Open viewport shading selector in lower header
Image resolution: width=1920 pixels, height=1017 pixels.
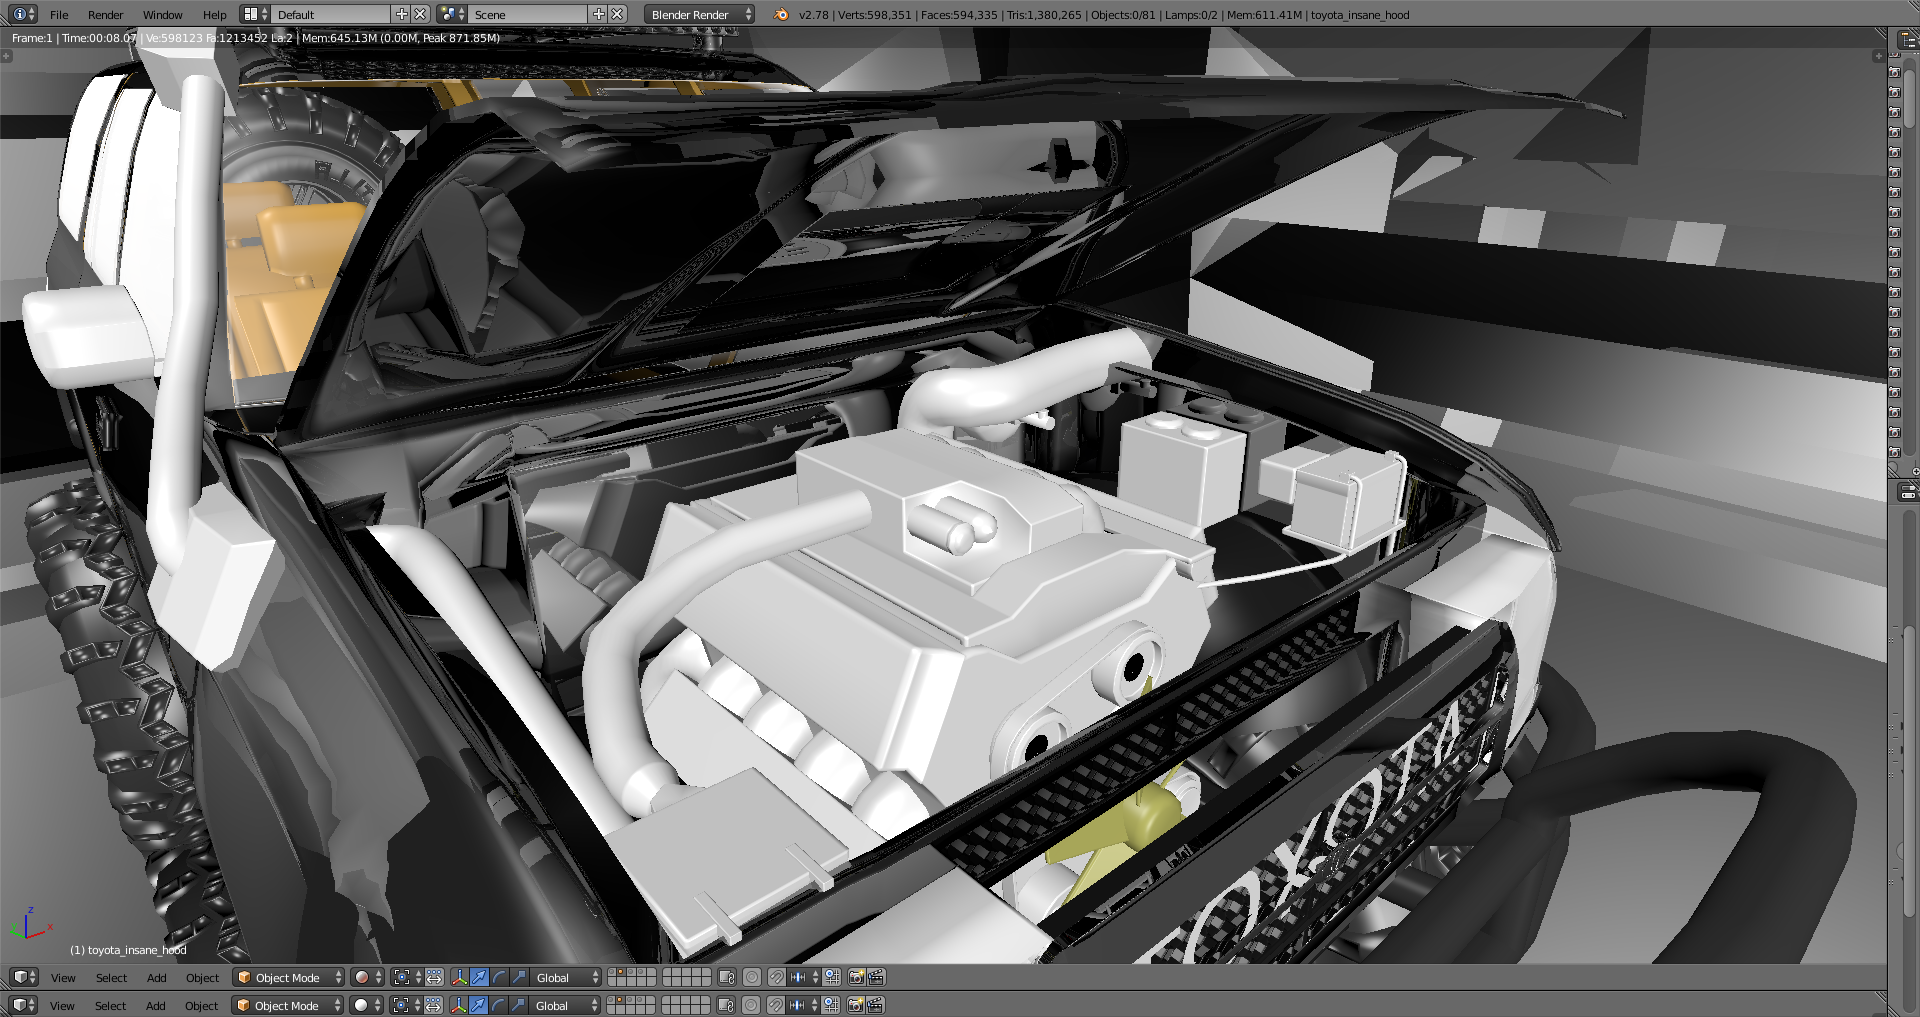coord(366,1005)
